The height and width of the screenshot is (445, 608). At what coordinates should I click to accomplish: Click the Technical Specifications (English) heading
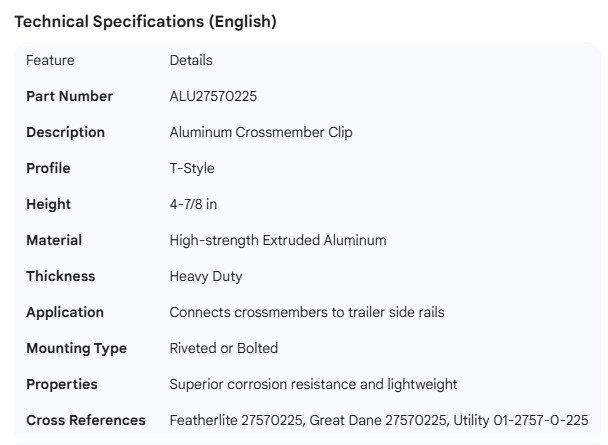[x=146, y=21]
